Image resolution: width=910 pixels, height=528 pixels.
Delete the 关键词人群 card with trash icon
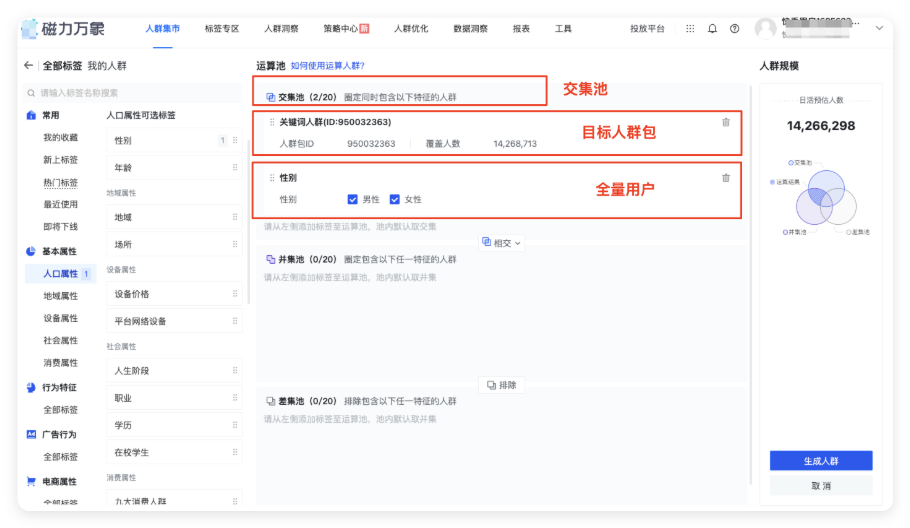tap(726, 122)
